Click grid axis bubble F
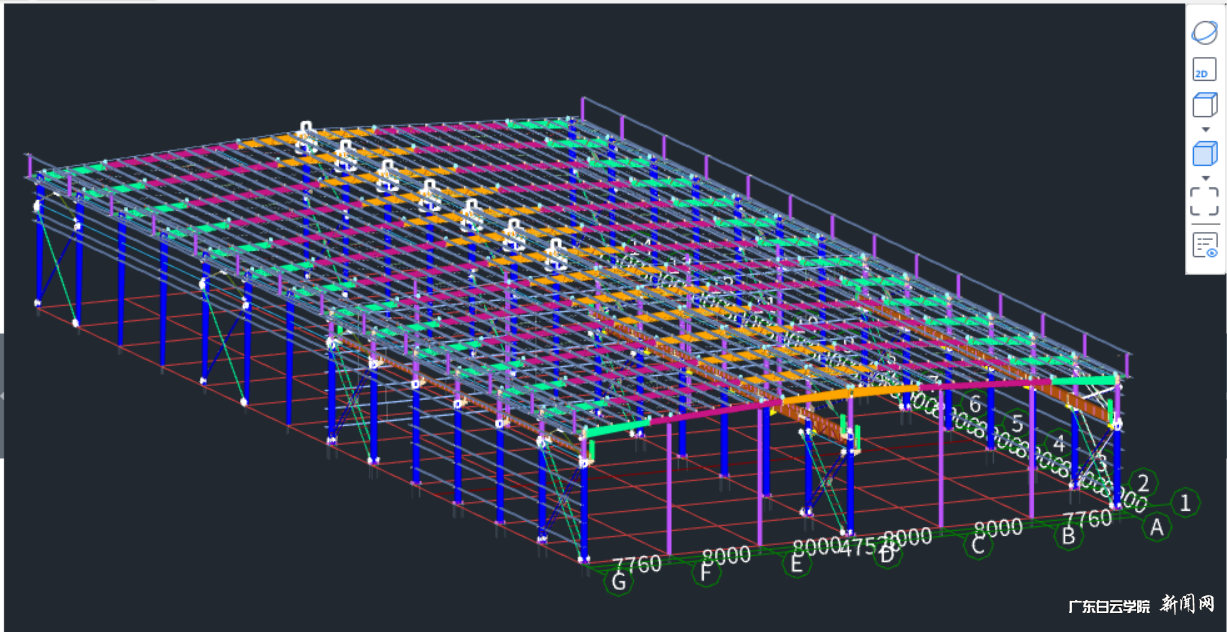This screenshot has height=632, width=1227. (x=708, y=573)
